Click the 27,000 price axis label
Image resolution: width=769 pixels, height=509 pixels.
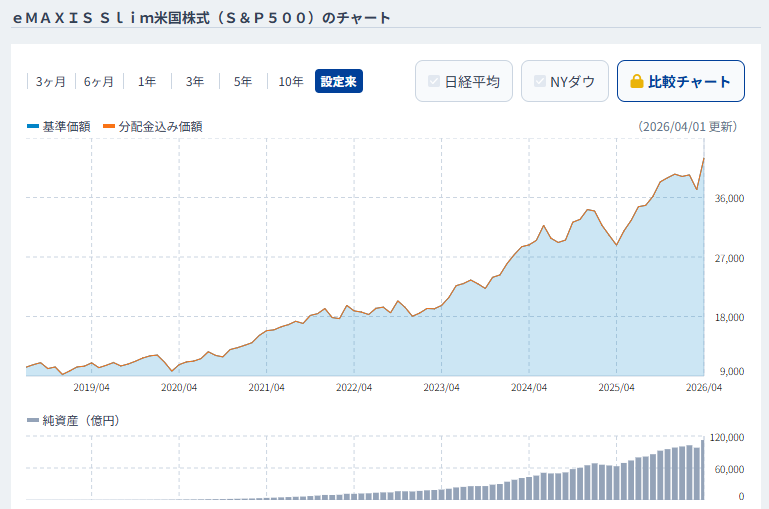(729, 258)
